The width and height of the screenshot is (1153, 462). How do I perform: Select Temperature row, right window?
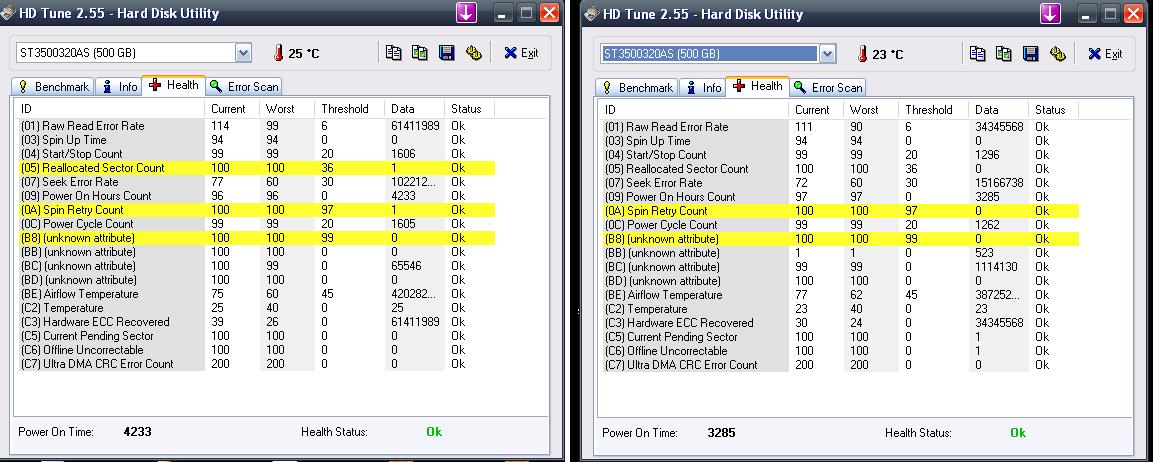click(x=839, y=309)
